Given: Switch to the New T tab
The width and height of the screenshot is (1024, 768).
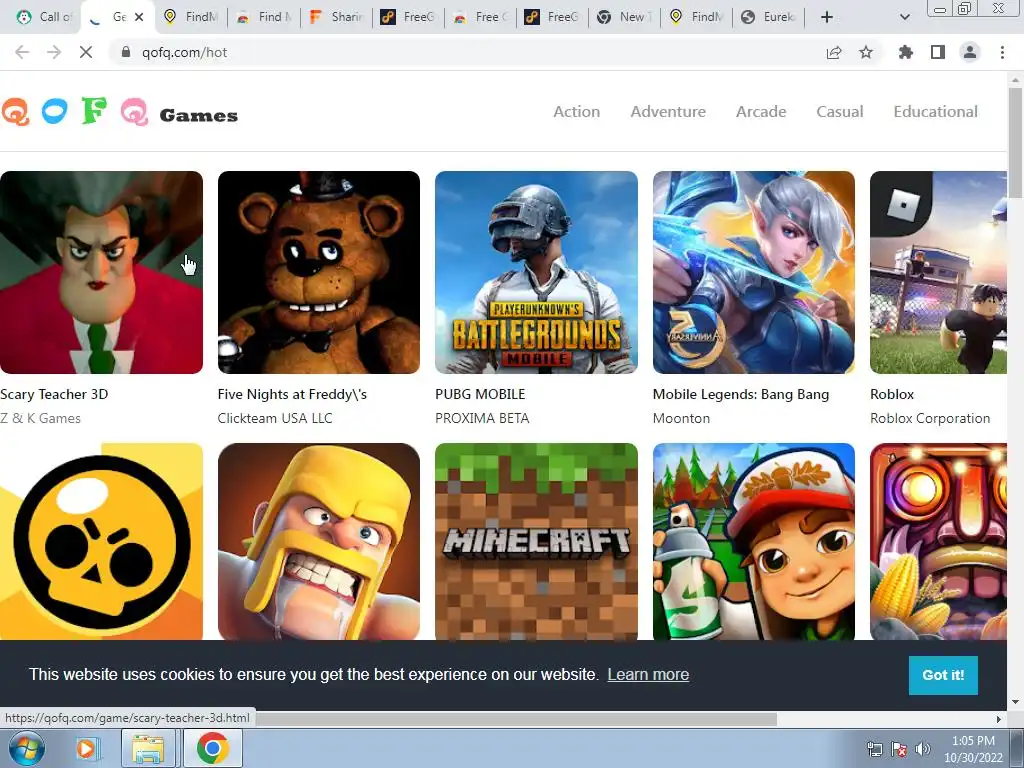Looking at the screenshot, I should (x=624, y=17).
